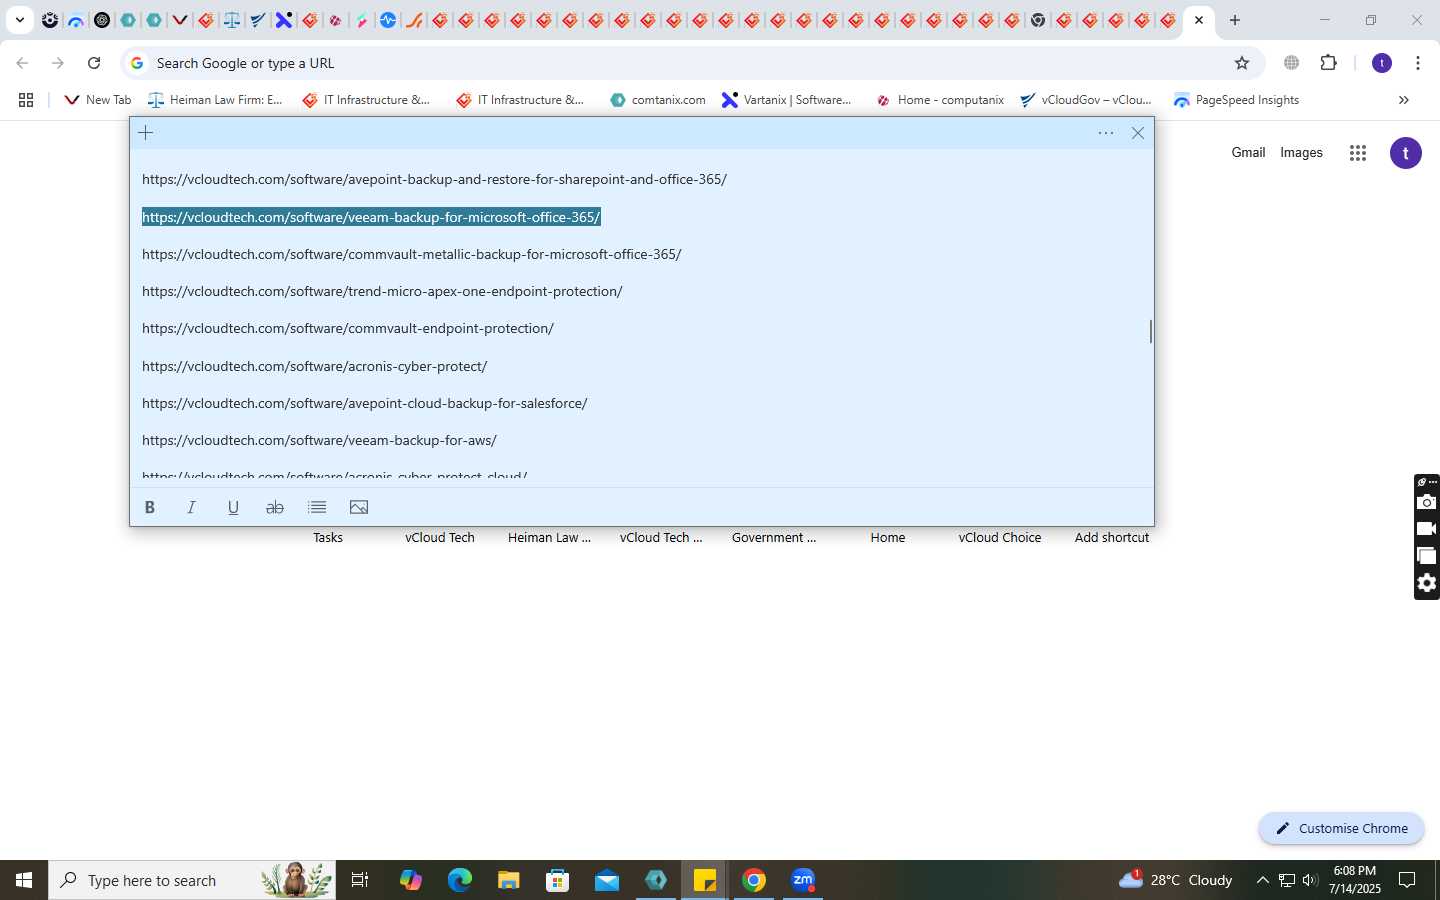The height and width of the screenshot is (900, 1440).
Task: Open the sticky note three-dot menu
Action: (x=1106, y=133)
